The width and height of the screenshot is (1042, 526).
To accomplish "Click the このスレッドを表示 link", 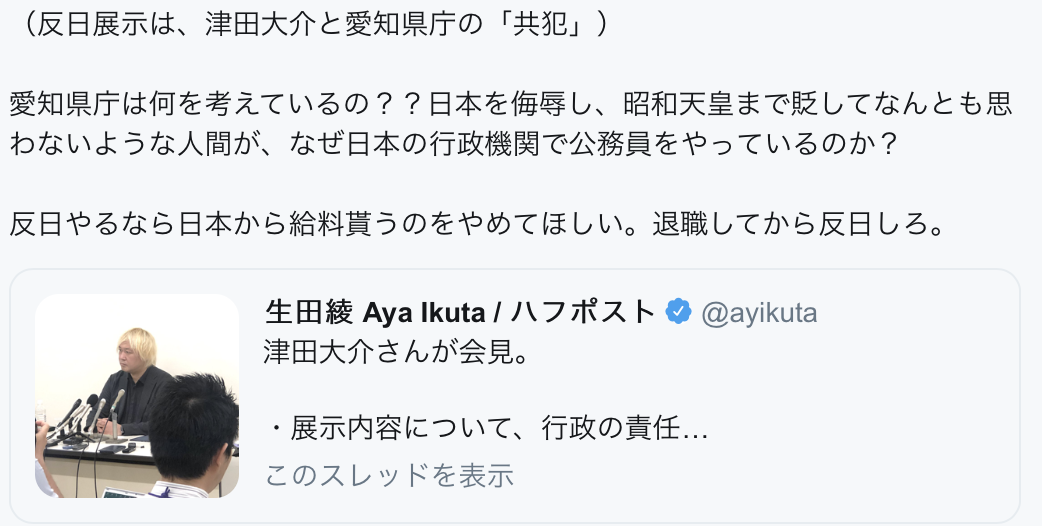I will pyautogui.click(x=389, y=475).
